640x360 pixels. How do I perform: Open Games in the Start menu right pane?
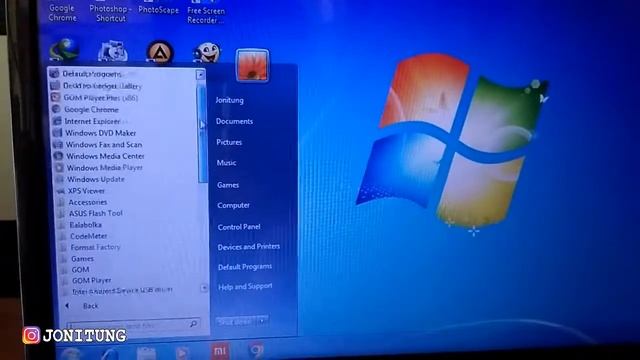[x=228, y=185]
